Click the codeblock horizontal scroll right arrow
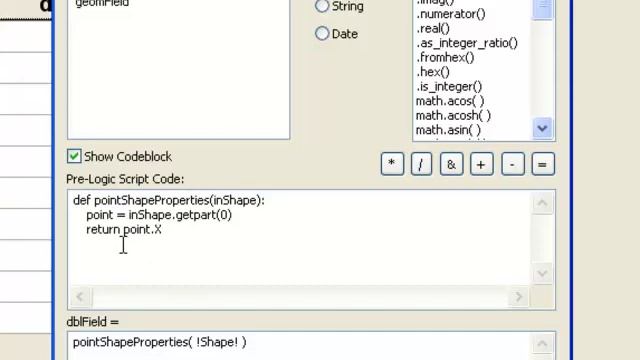The width and height of the screenshot is (640, 360). coord(518,297)
